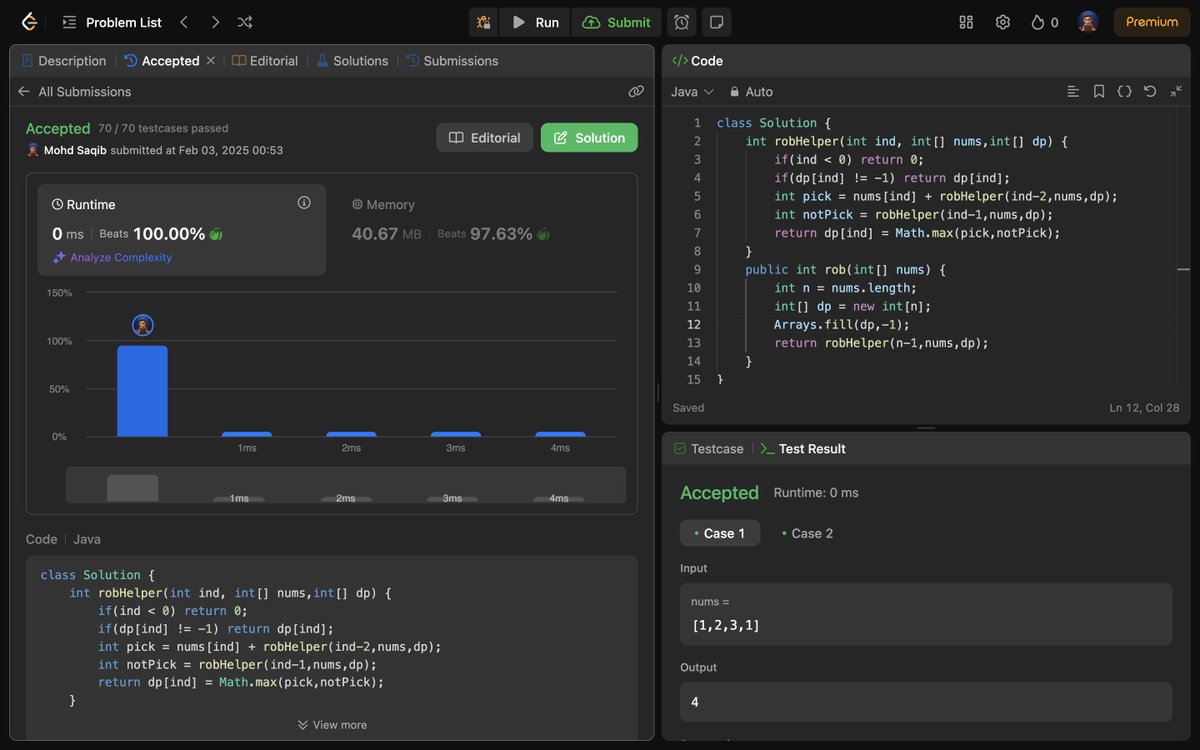Select Case 1 in the Testcase panel
The height and width of the screenshot is (750, 1200).
[x=720, y=533]
